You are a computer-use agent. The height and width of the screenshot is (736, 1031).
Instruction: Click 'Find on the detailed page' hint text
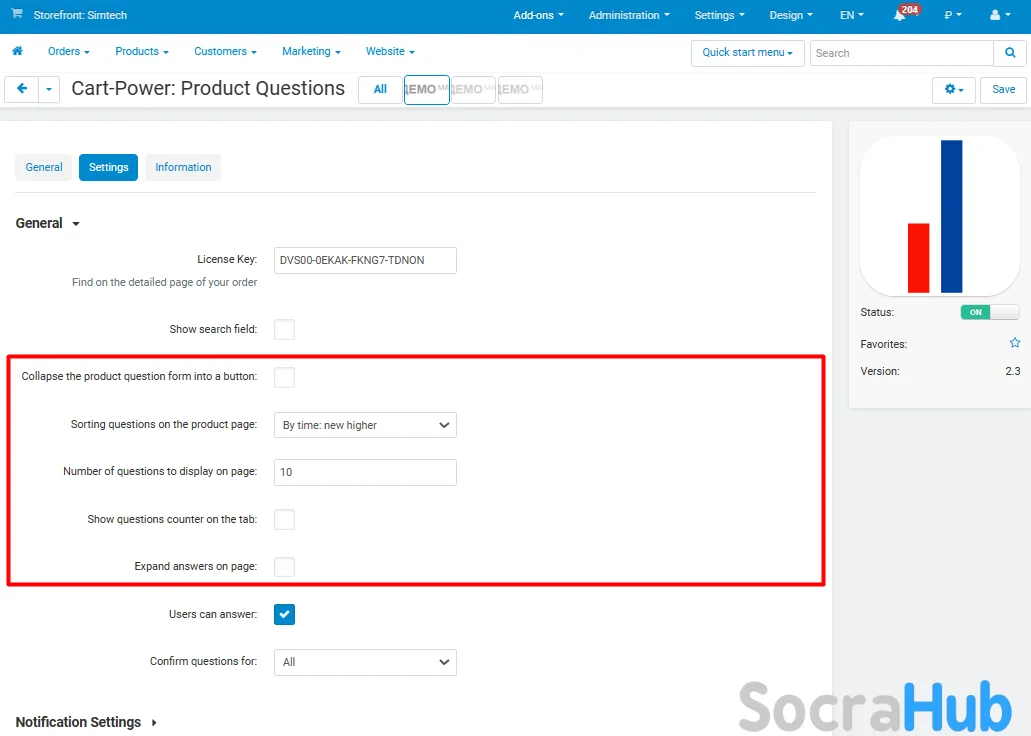pyautogui.click(x=164, y=282)
